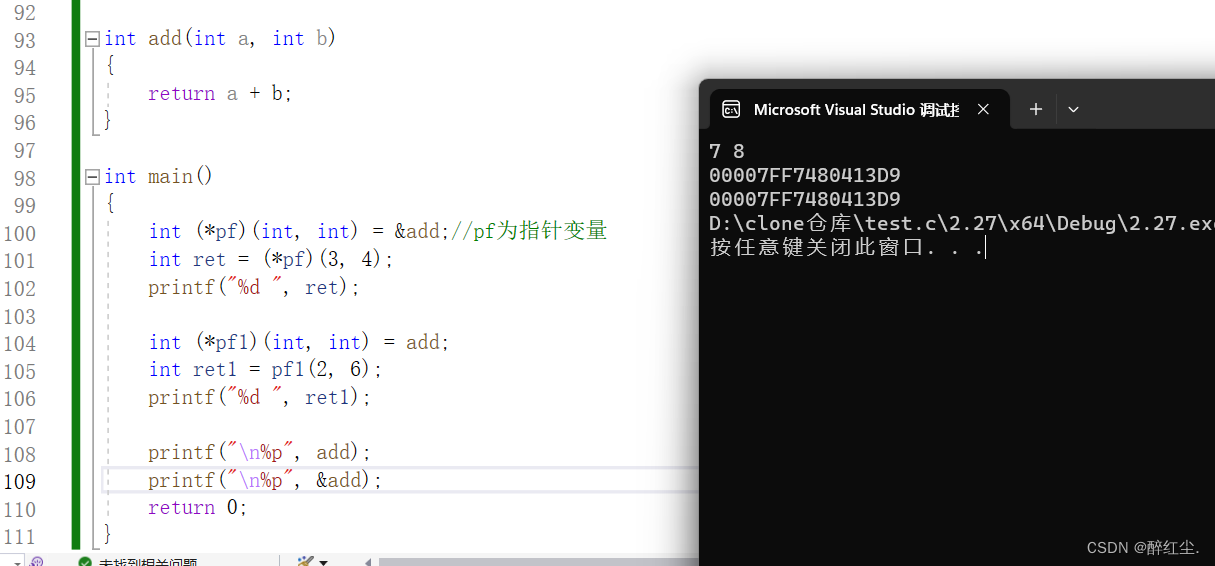This screenshot has width=1215, height=566.
Task: Click the 'printf("%d ", ret);' line
Action: coord(253,287)
